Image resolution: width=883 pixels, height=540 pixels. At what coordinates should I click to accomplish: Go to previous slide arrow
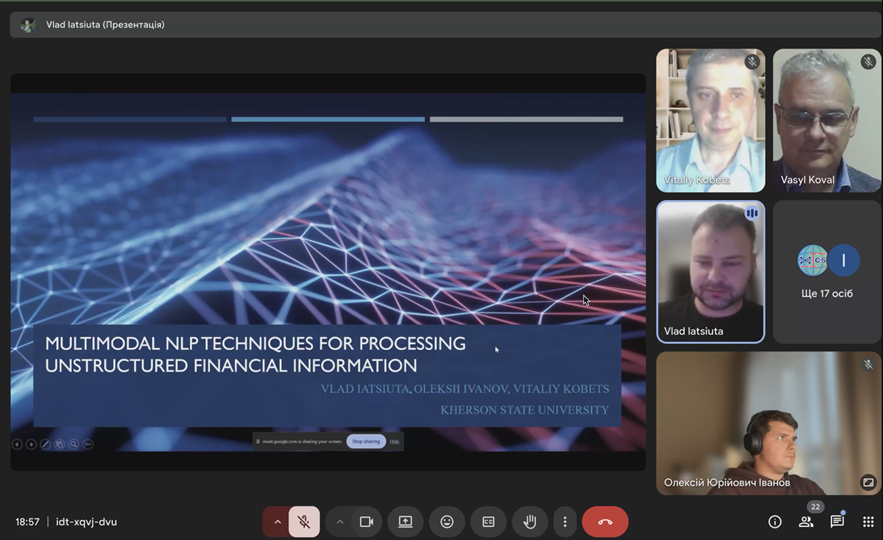[17, 444]
